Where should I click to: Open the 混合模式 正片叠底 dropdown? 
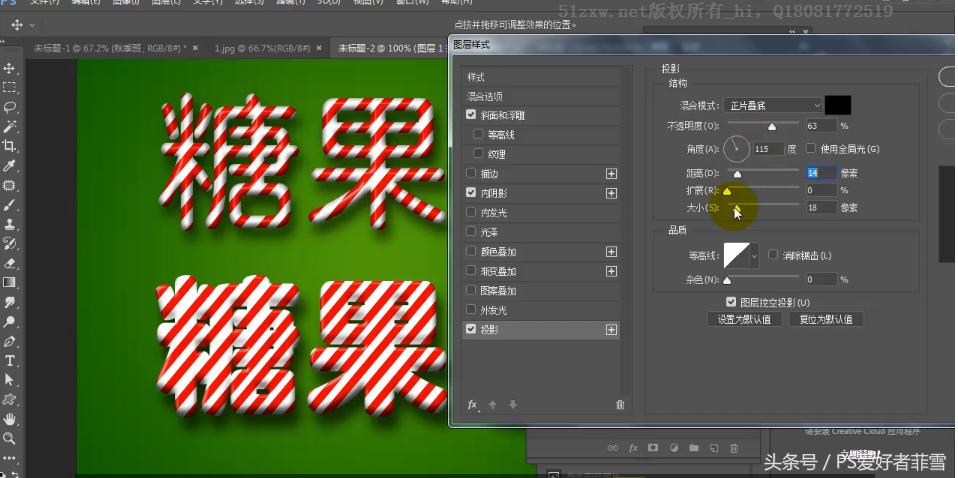tap(773, 106)
